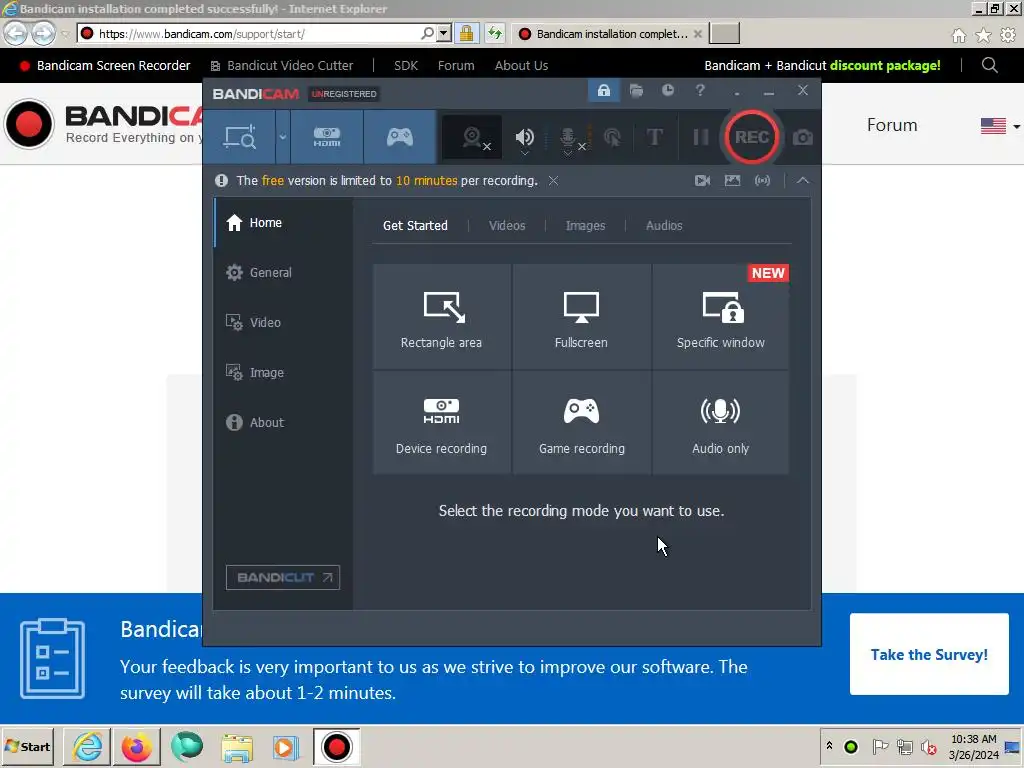Open the Start menu

(28, 746)
